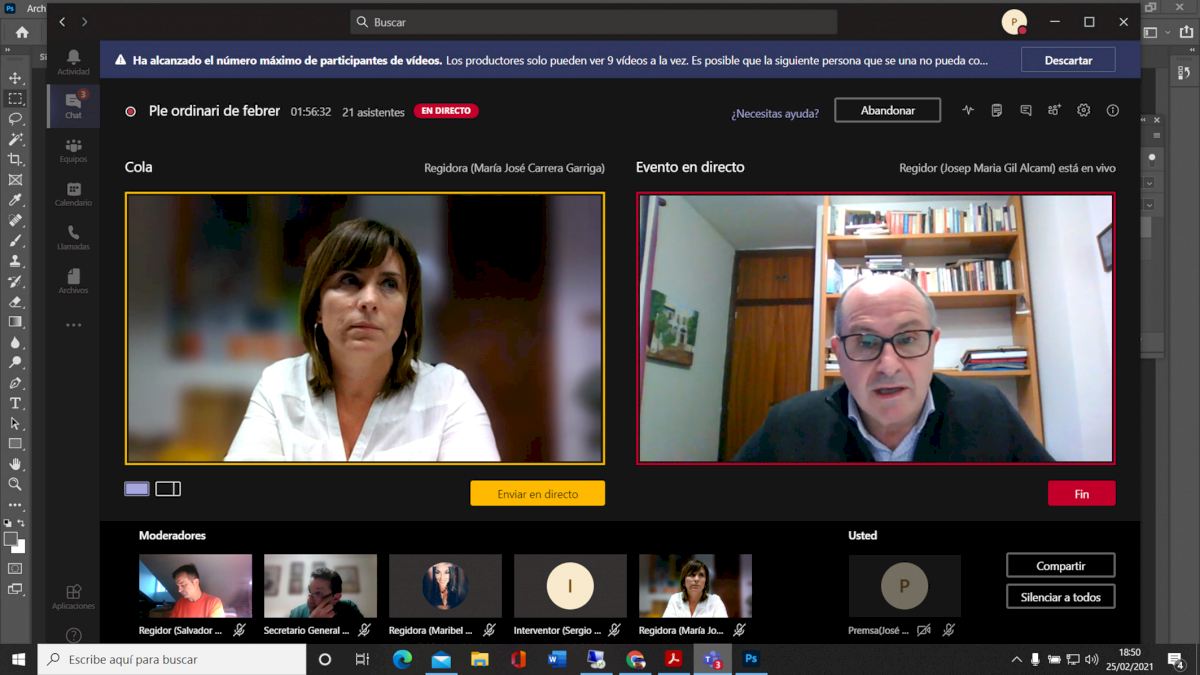The width and height of the screenshot is (1200, 675).
Task: Open the Chat tab in Teams sidebar
Action: [x=73, y=105]
